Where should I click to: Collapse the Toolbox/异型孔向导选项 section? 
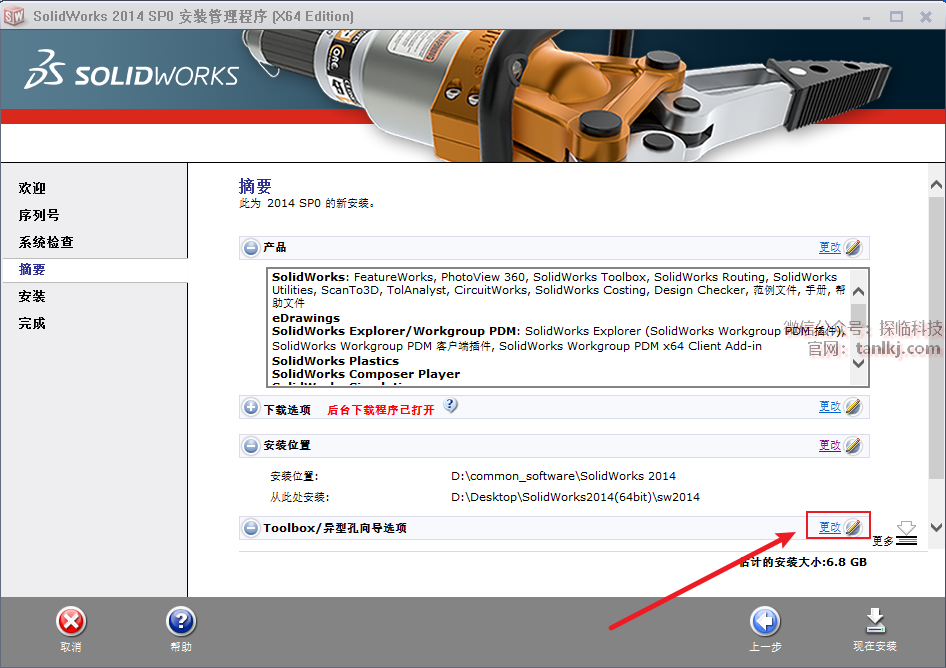(x=251, y=528)
